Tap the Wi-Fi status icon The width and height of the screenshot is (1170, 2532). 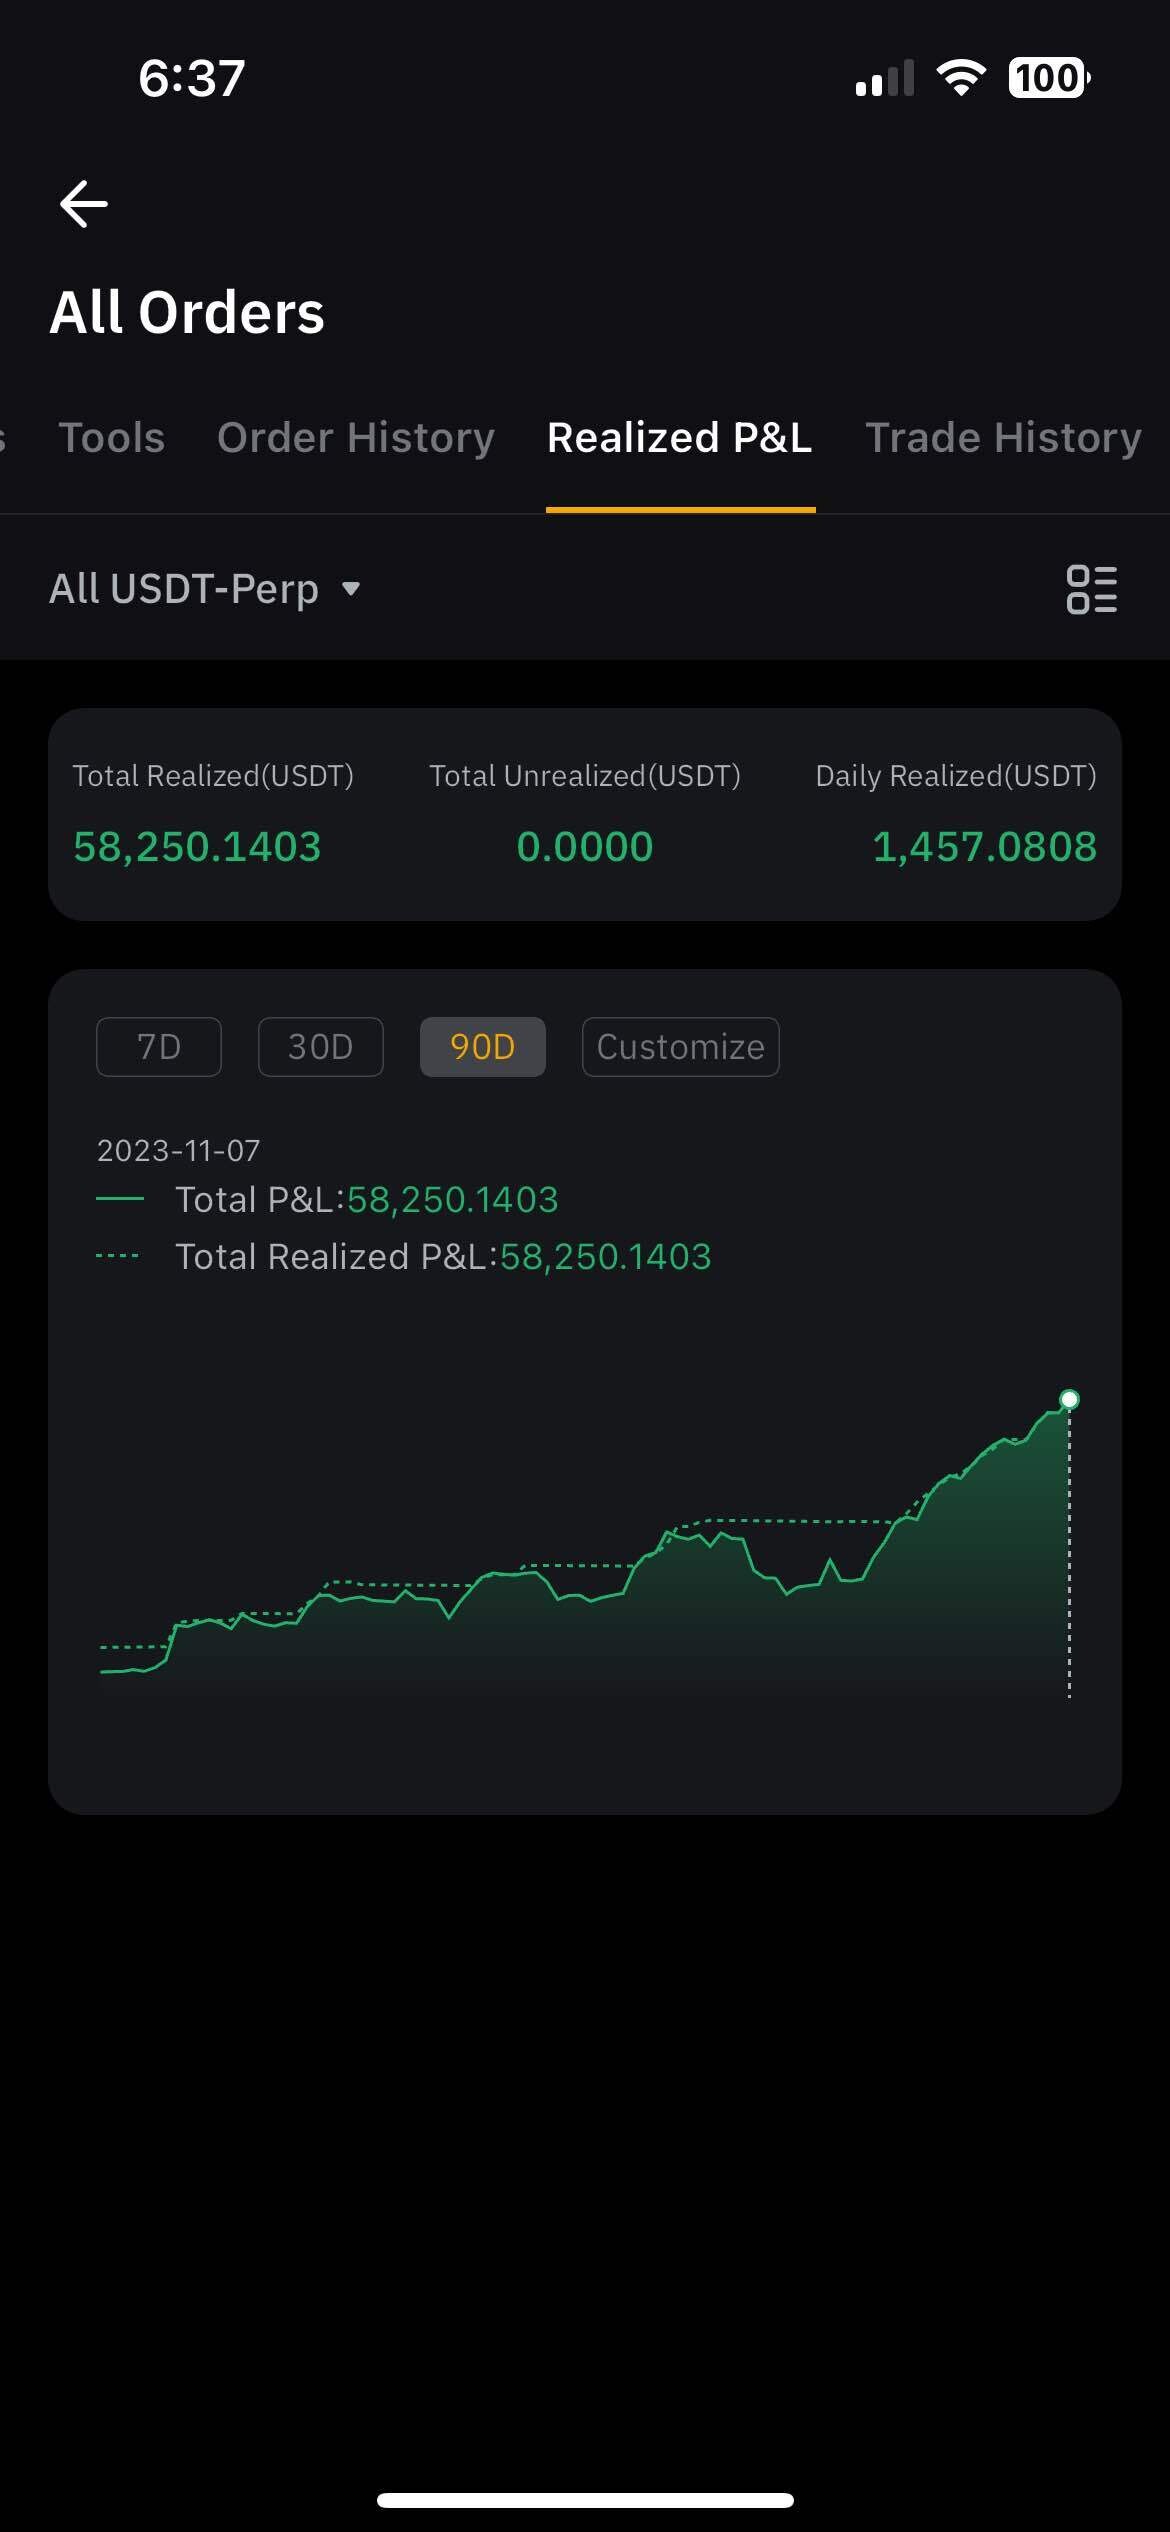pos(960,78)
